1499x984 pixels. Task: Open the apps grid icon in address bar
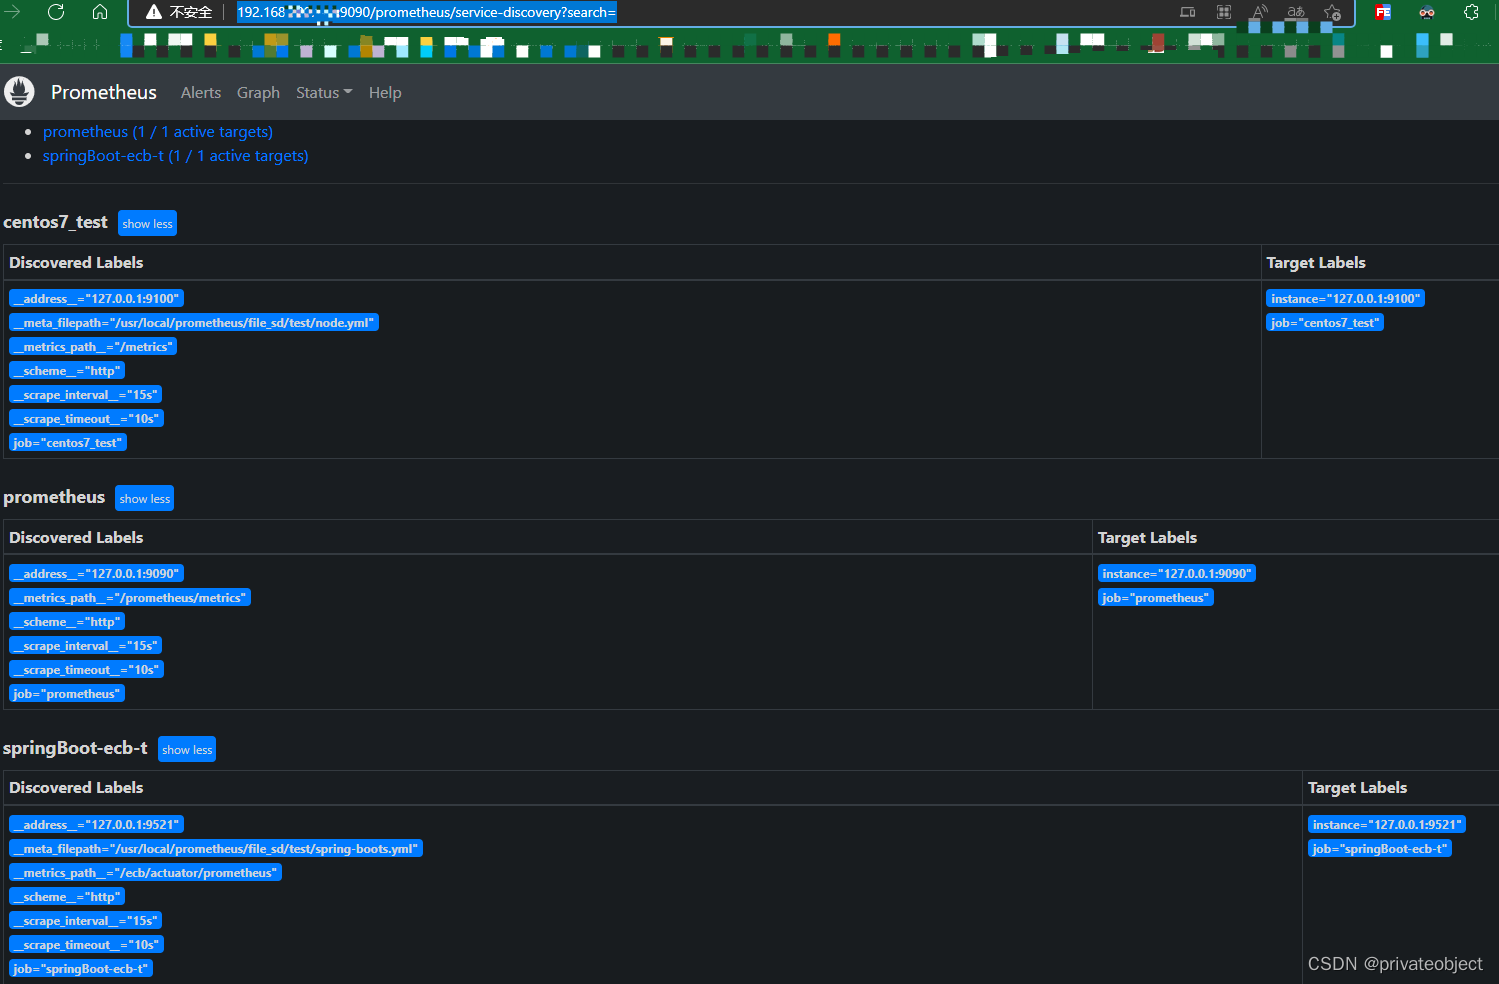click(1224, 12)
